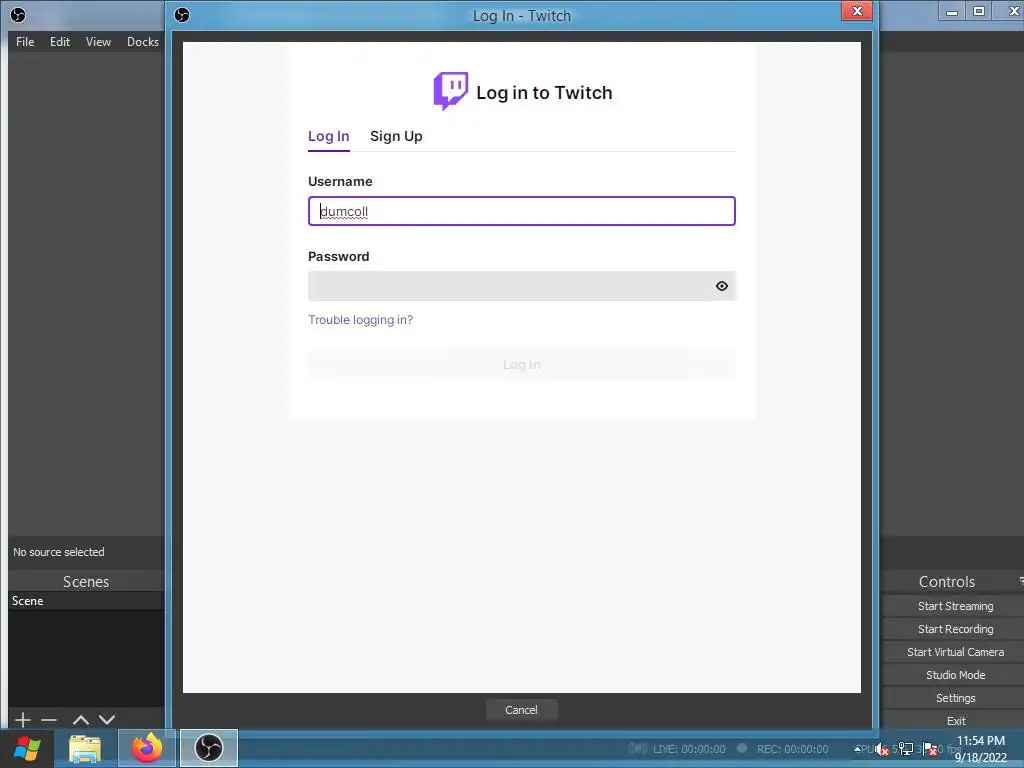Open the File menu in OBS
The height and width of the screenshot is (768, 1024).
[25, 42]
